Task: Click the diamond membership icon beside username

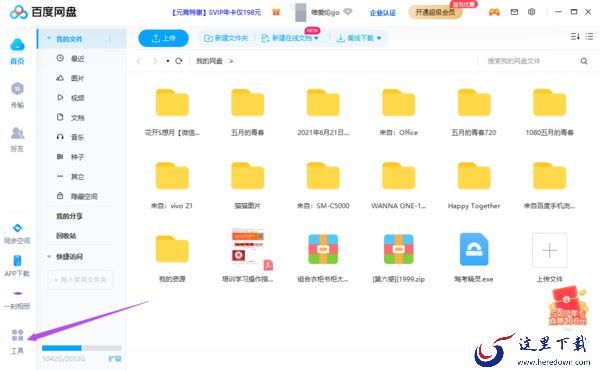Action: [348, 12]
